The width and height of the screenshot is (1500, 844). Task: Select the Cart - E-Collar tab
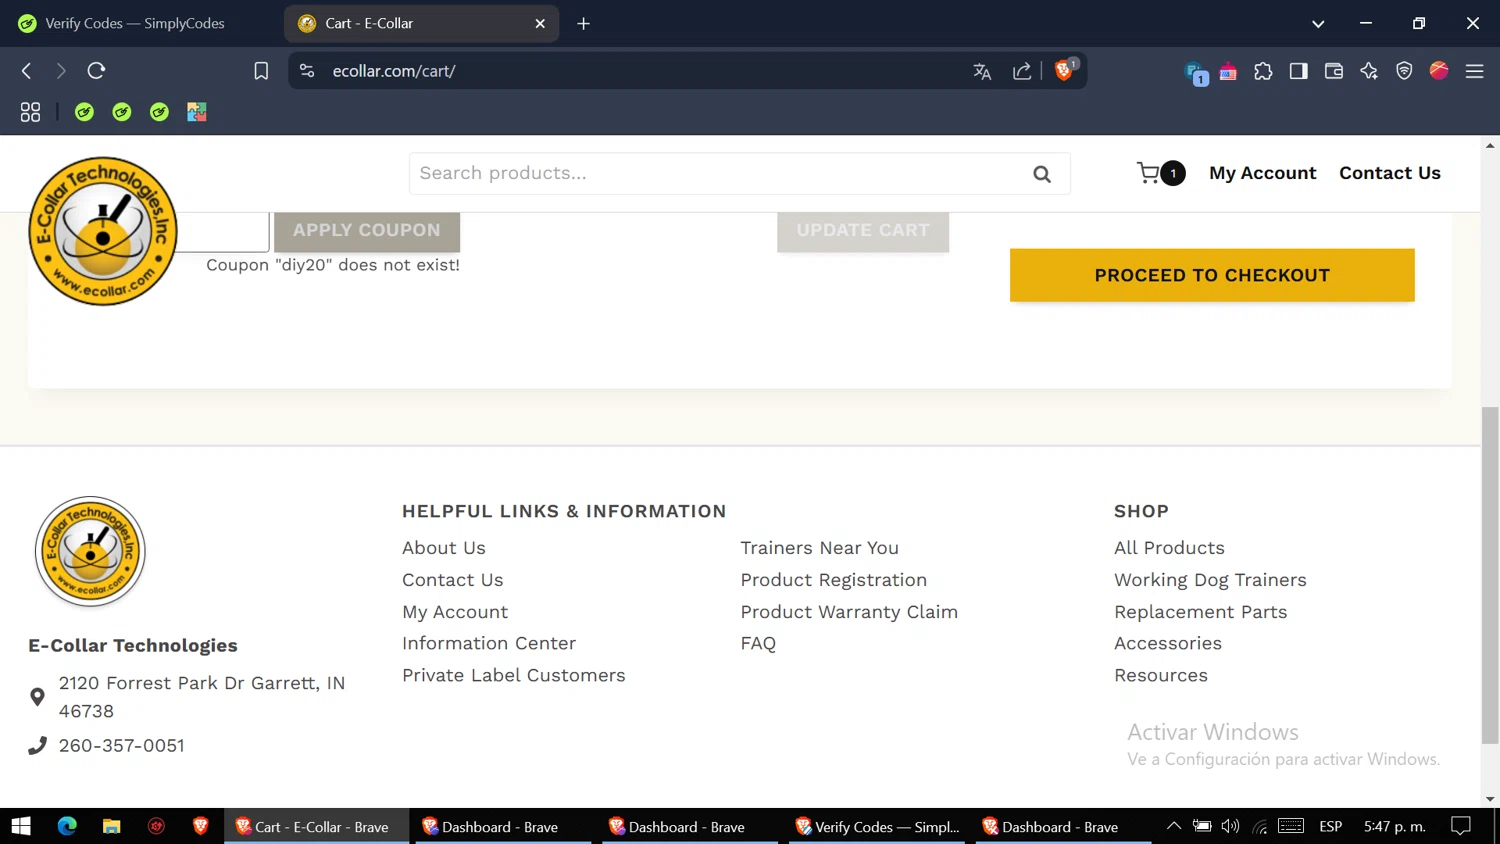point(422,23)
